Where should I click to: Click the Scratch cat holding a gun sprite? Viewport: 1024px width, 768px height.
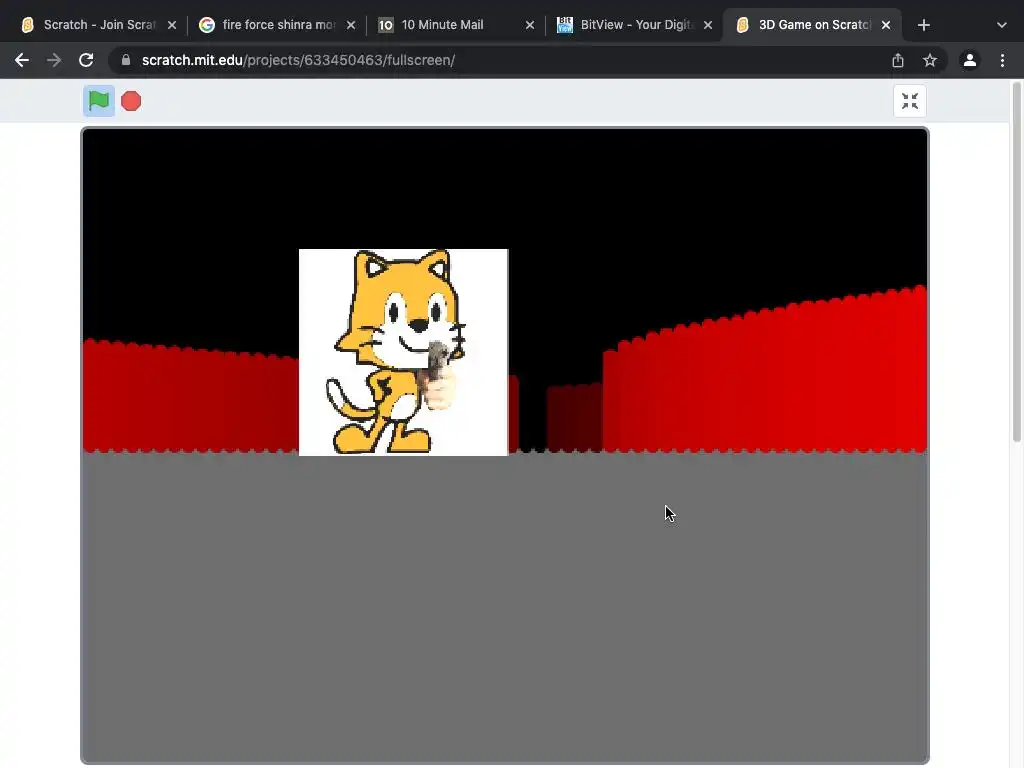(x=403, y=352)
